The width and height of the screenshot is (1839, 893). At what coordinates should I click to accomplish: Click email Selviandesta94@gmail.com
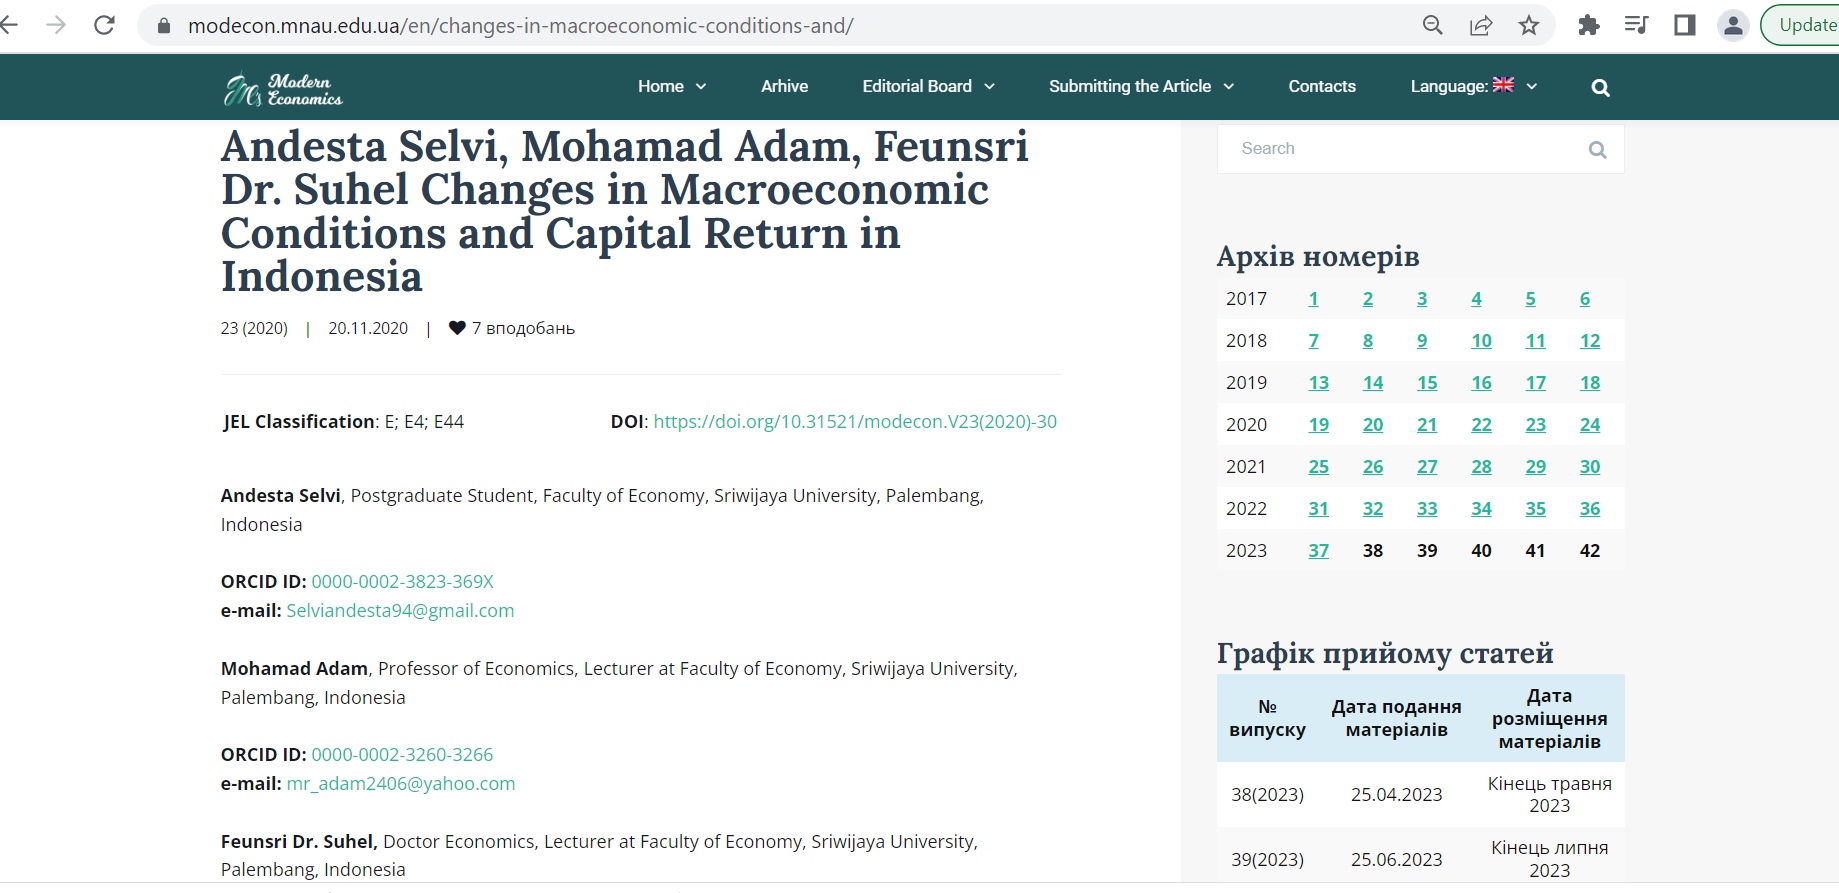click(x=400, y=611)
